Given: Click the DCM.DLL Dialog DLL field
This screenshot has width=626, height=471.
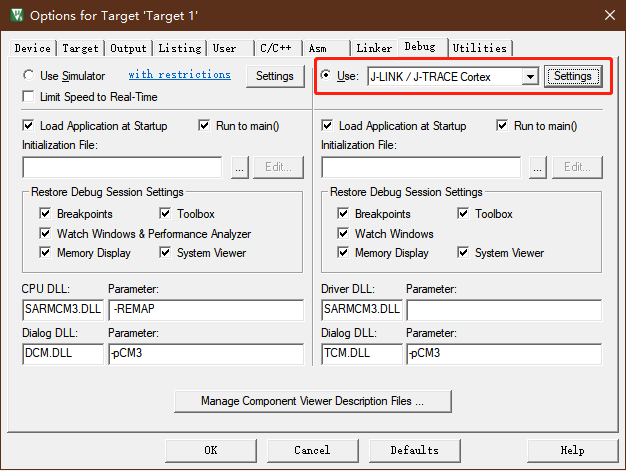Looking at the screenshot, I should pyautogui.click(x=63, y=354).
